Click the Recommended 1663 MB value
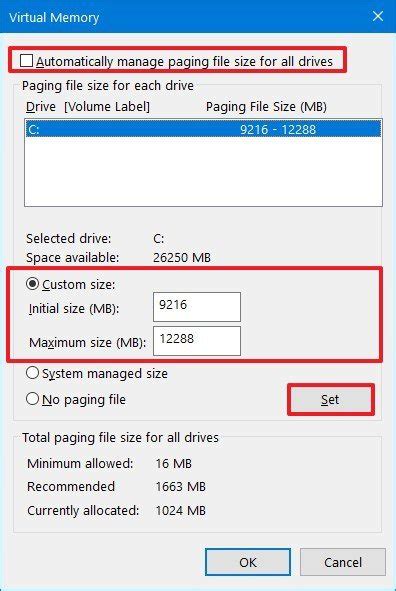 point(180,487)
